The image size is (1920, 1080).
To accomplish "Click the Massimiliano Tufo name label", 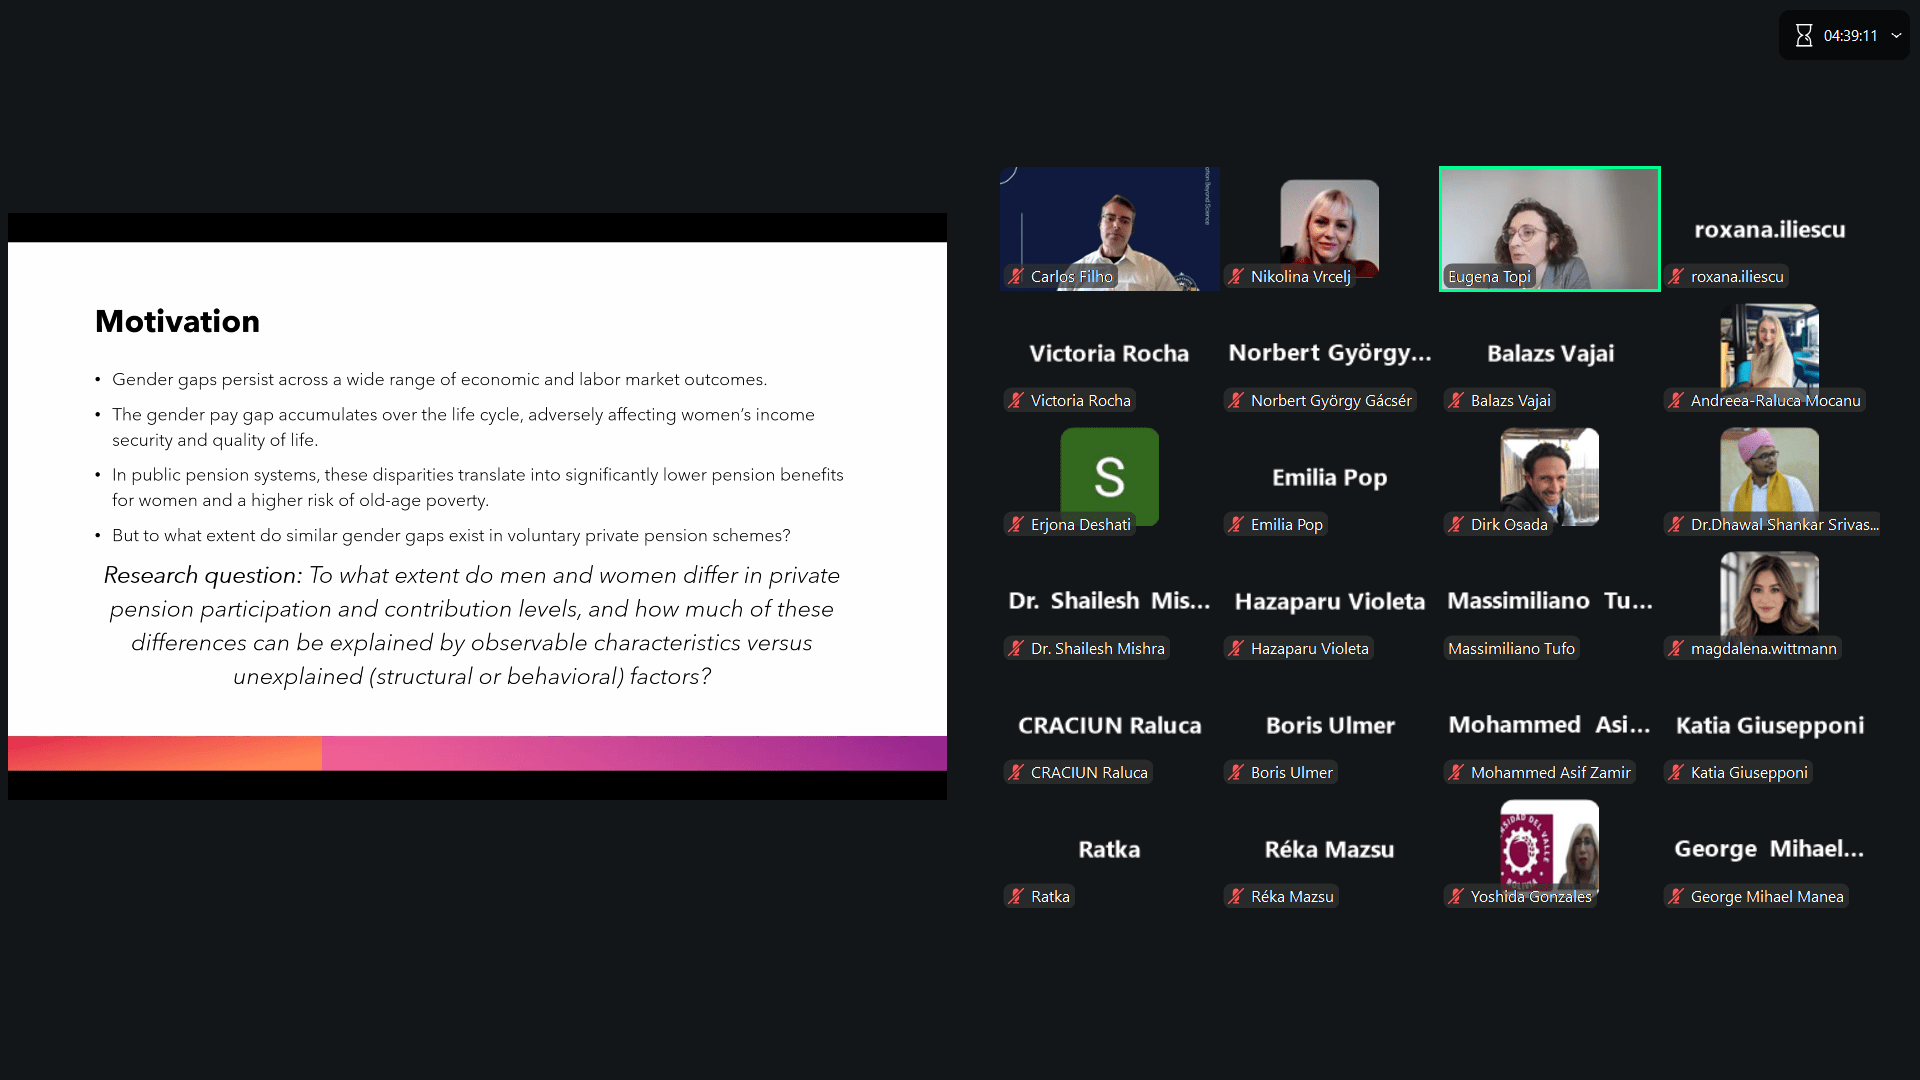I will point(1511,649).
